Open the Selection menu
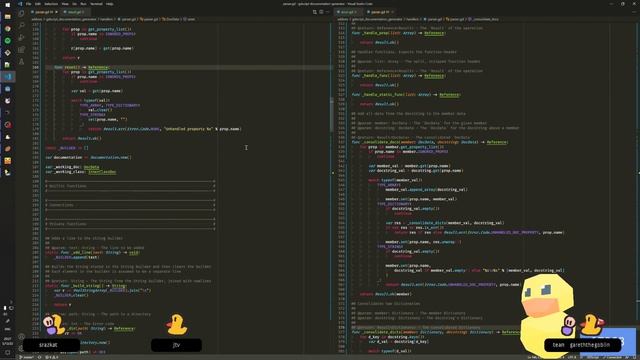This screenshot has width=640, height=360. pyautogui.click(x=51, y=4)
